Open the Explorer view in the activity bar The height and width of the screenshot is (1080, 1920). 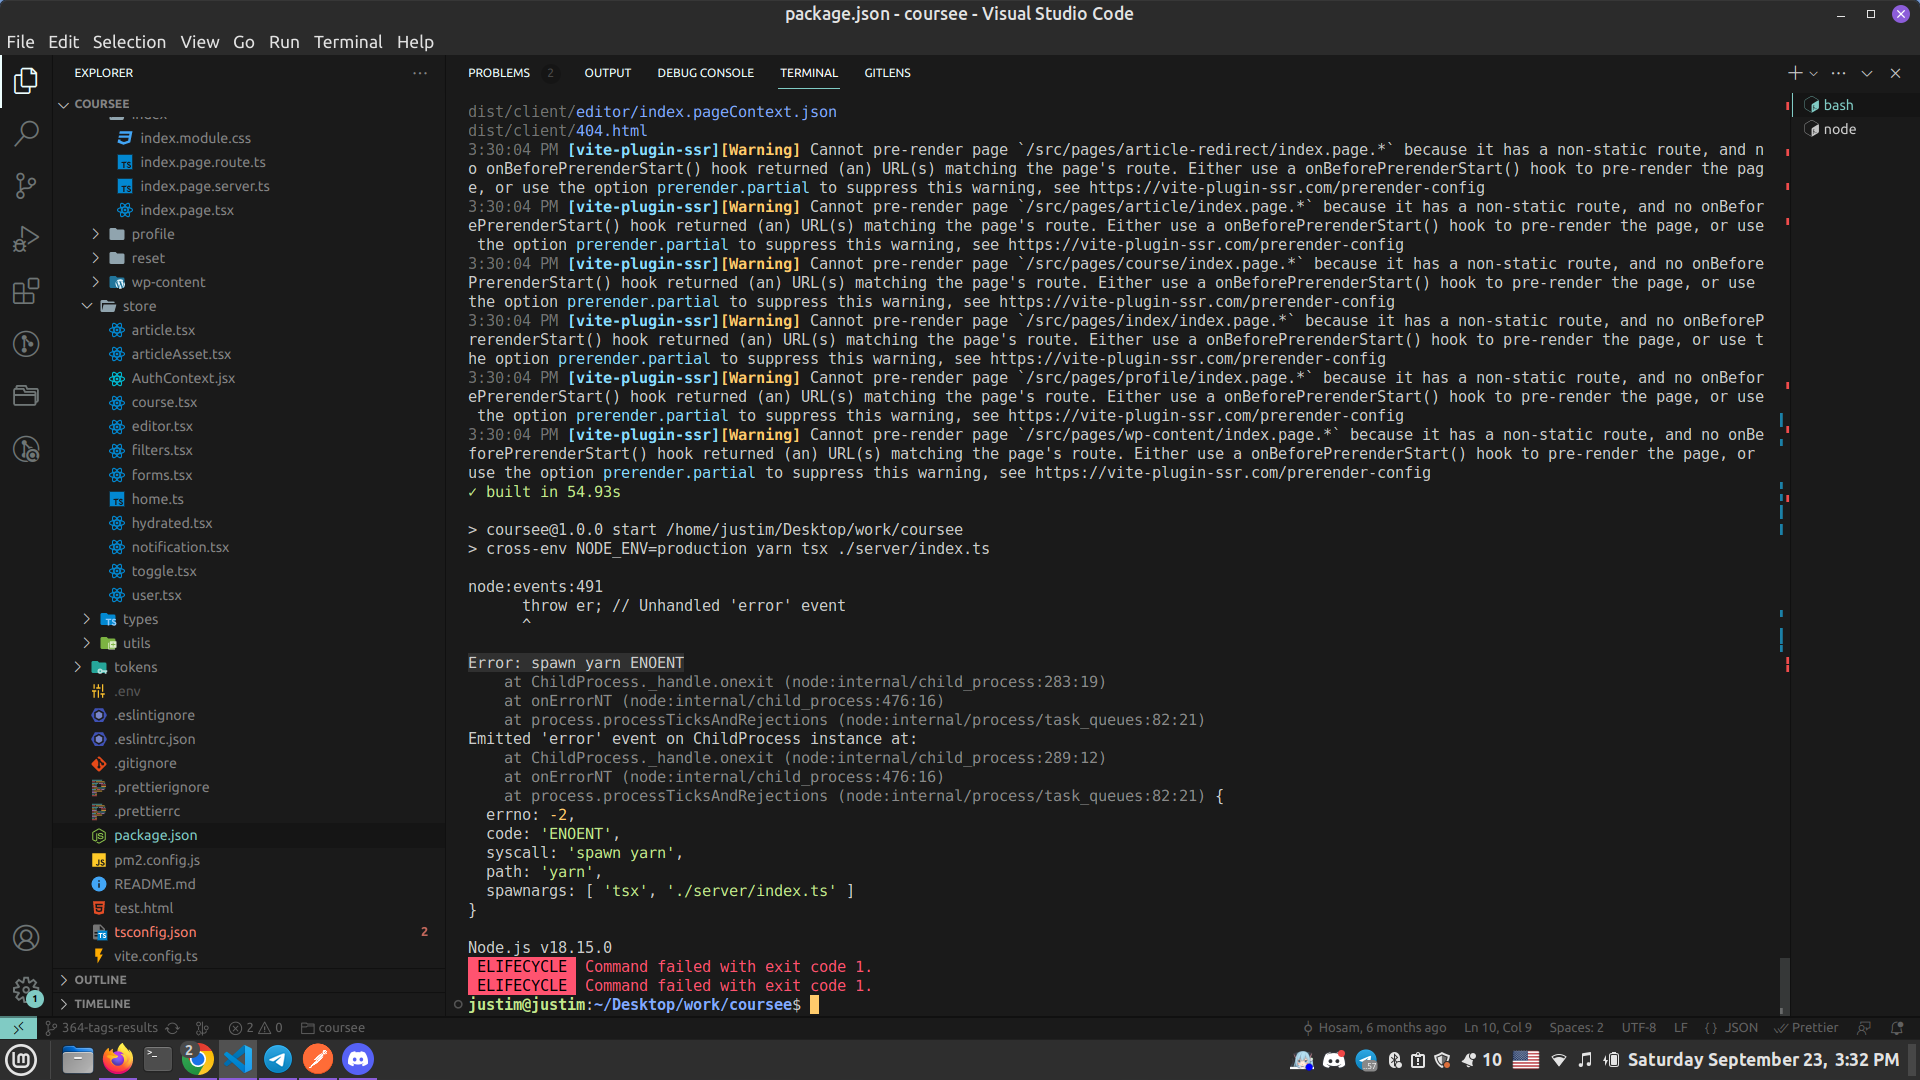(x=26, y=80)
